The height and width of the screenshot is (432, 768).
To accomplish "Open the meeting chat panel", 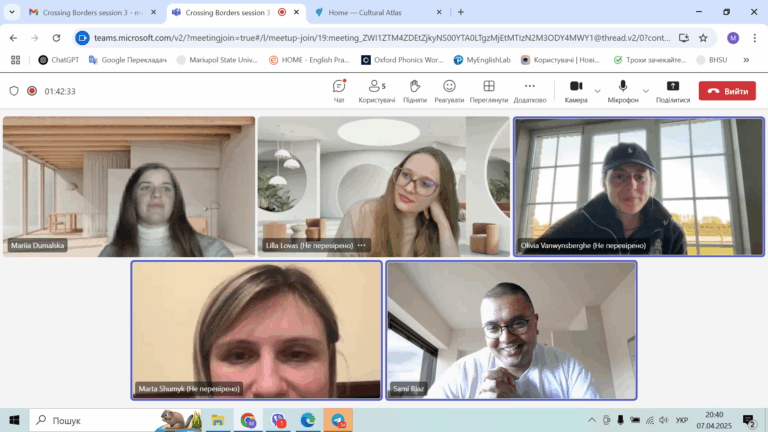I will pyautogui.click(x=339, y=90).
